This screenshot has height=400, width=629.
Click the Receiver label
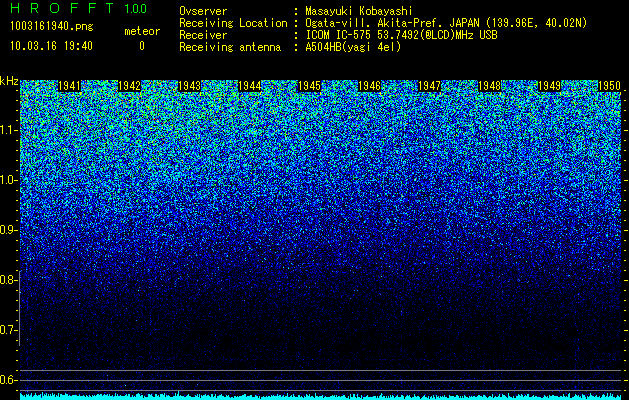click(x=203, y=35)
